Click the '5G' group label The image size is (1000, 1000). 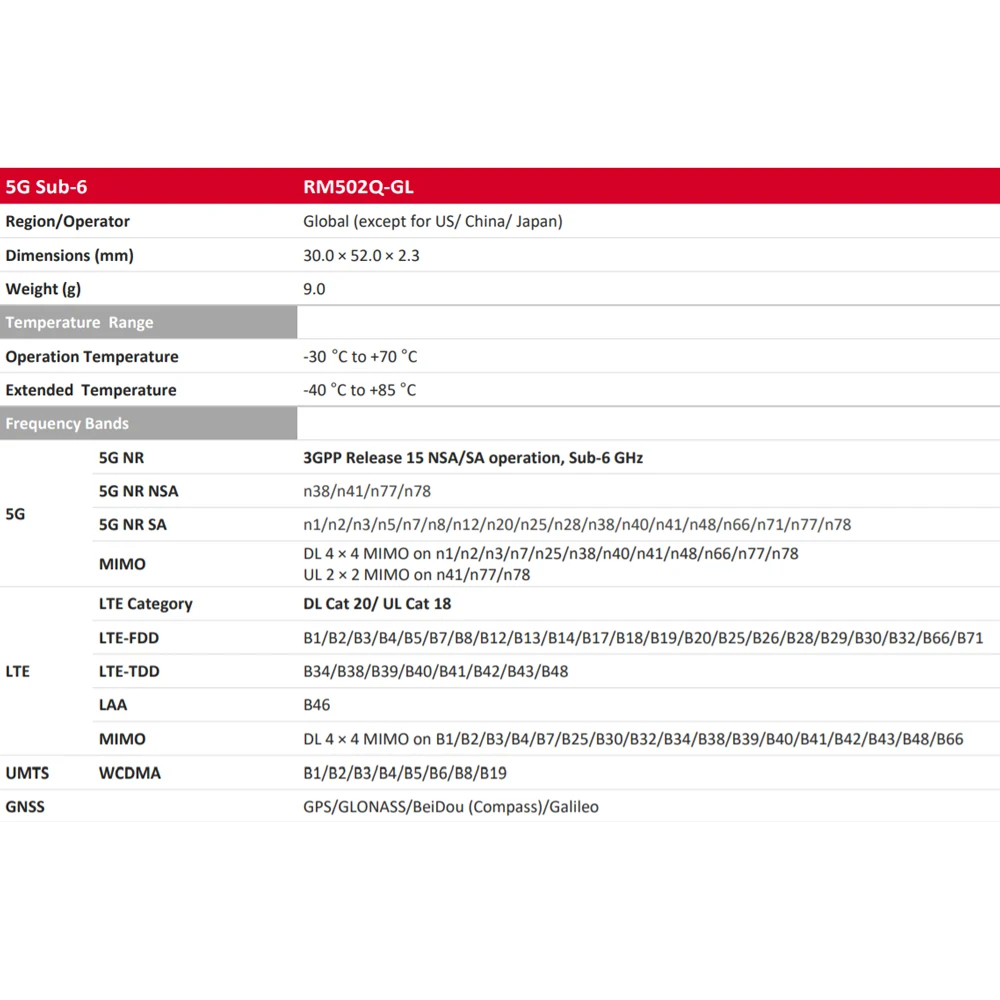pos(15,514)
